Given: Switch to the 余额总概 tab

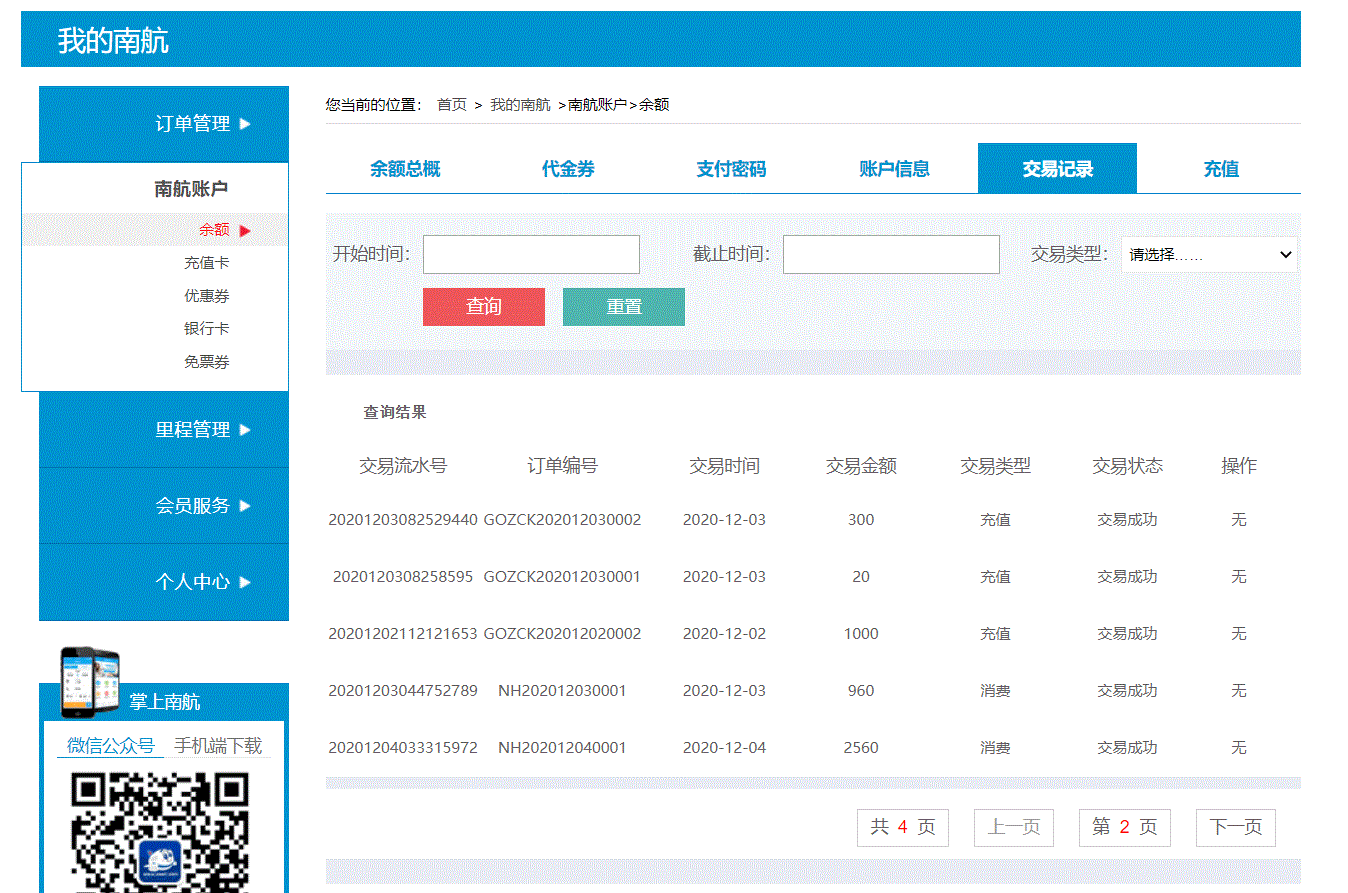Looking at the screenshot, I should 405,169.
